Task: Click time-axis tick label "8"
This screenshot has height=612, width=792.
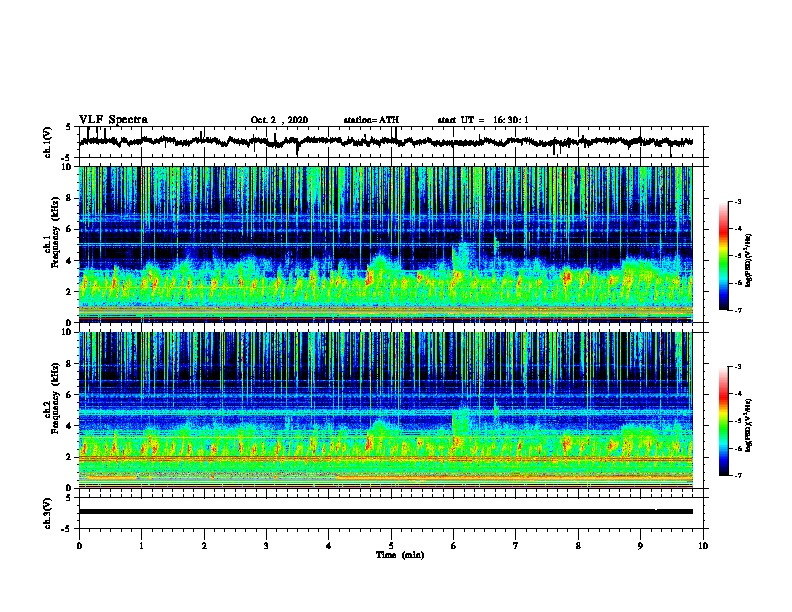Action: click(578, 546)
